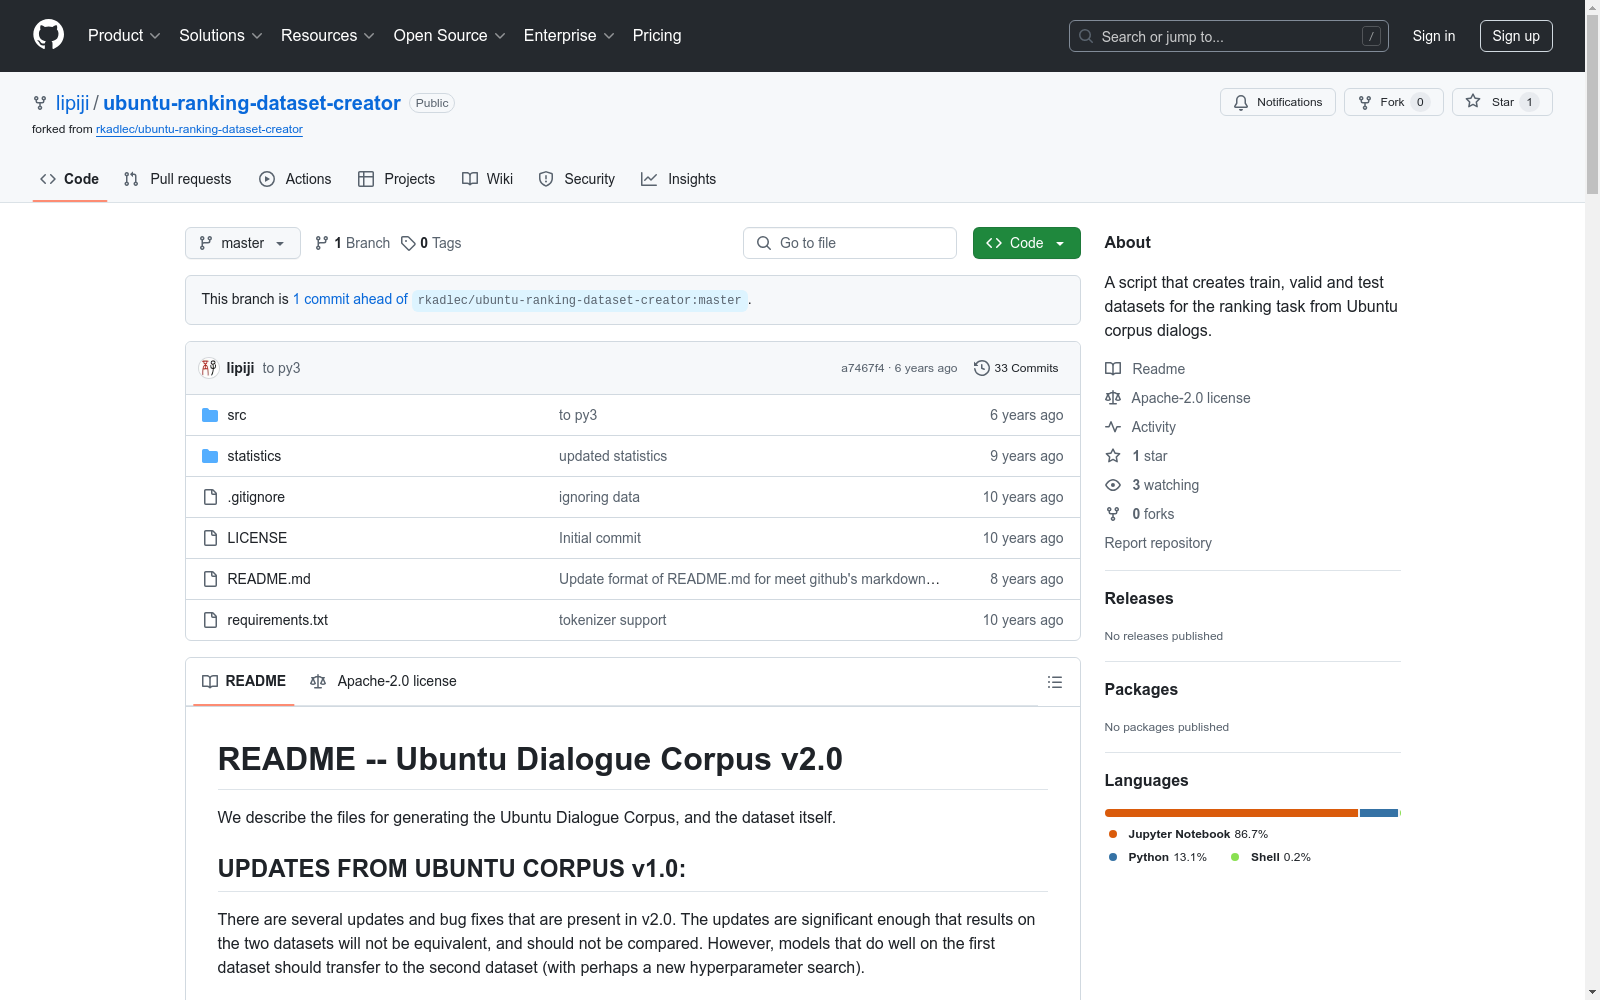Screen dimensions: 1600x1000
Task: Click the README.md file icon
Action: (210, 579)
